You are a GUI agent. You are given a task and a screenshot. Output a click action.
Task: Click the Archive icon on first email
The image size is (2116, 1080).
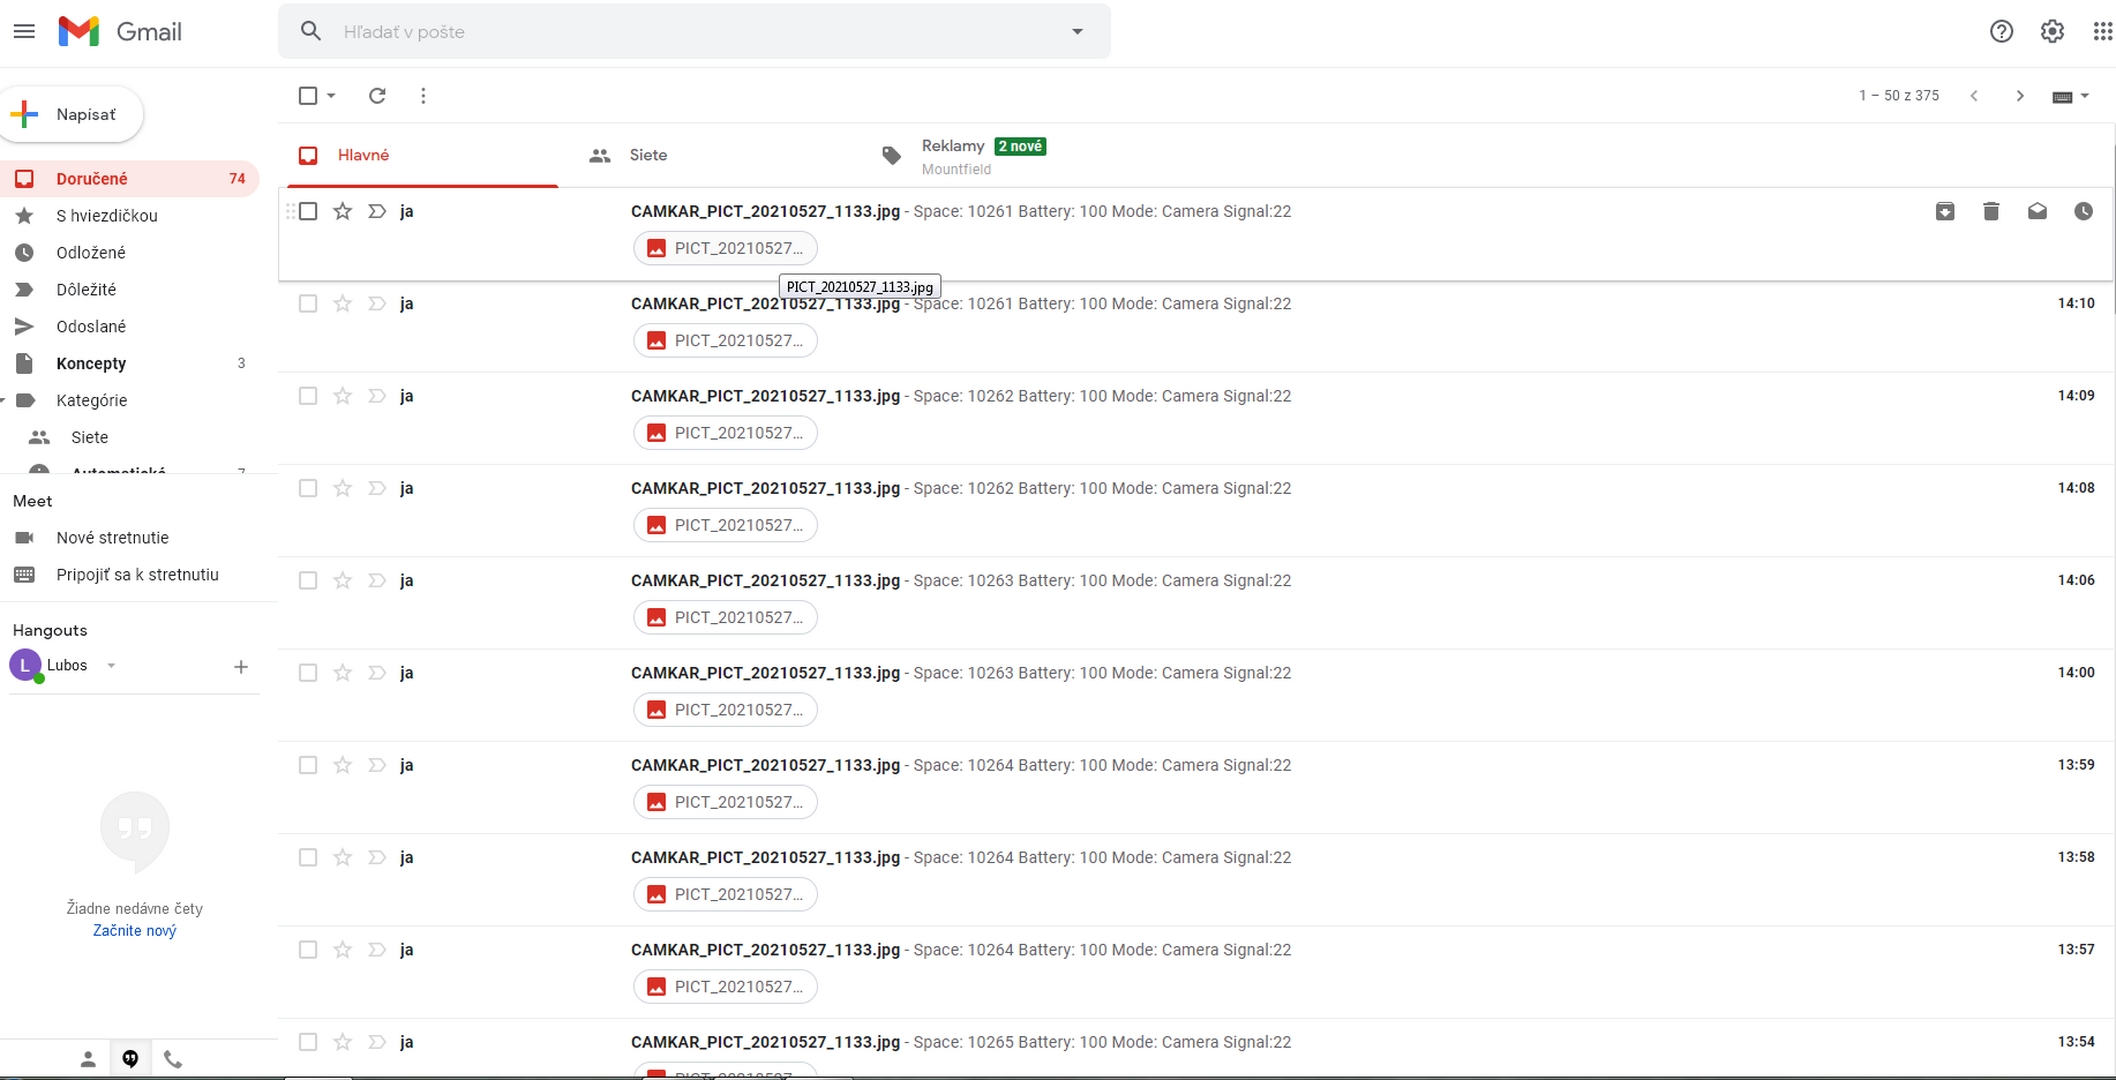[1944, 211]
